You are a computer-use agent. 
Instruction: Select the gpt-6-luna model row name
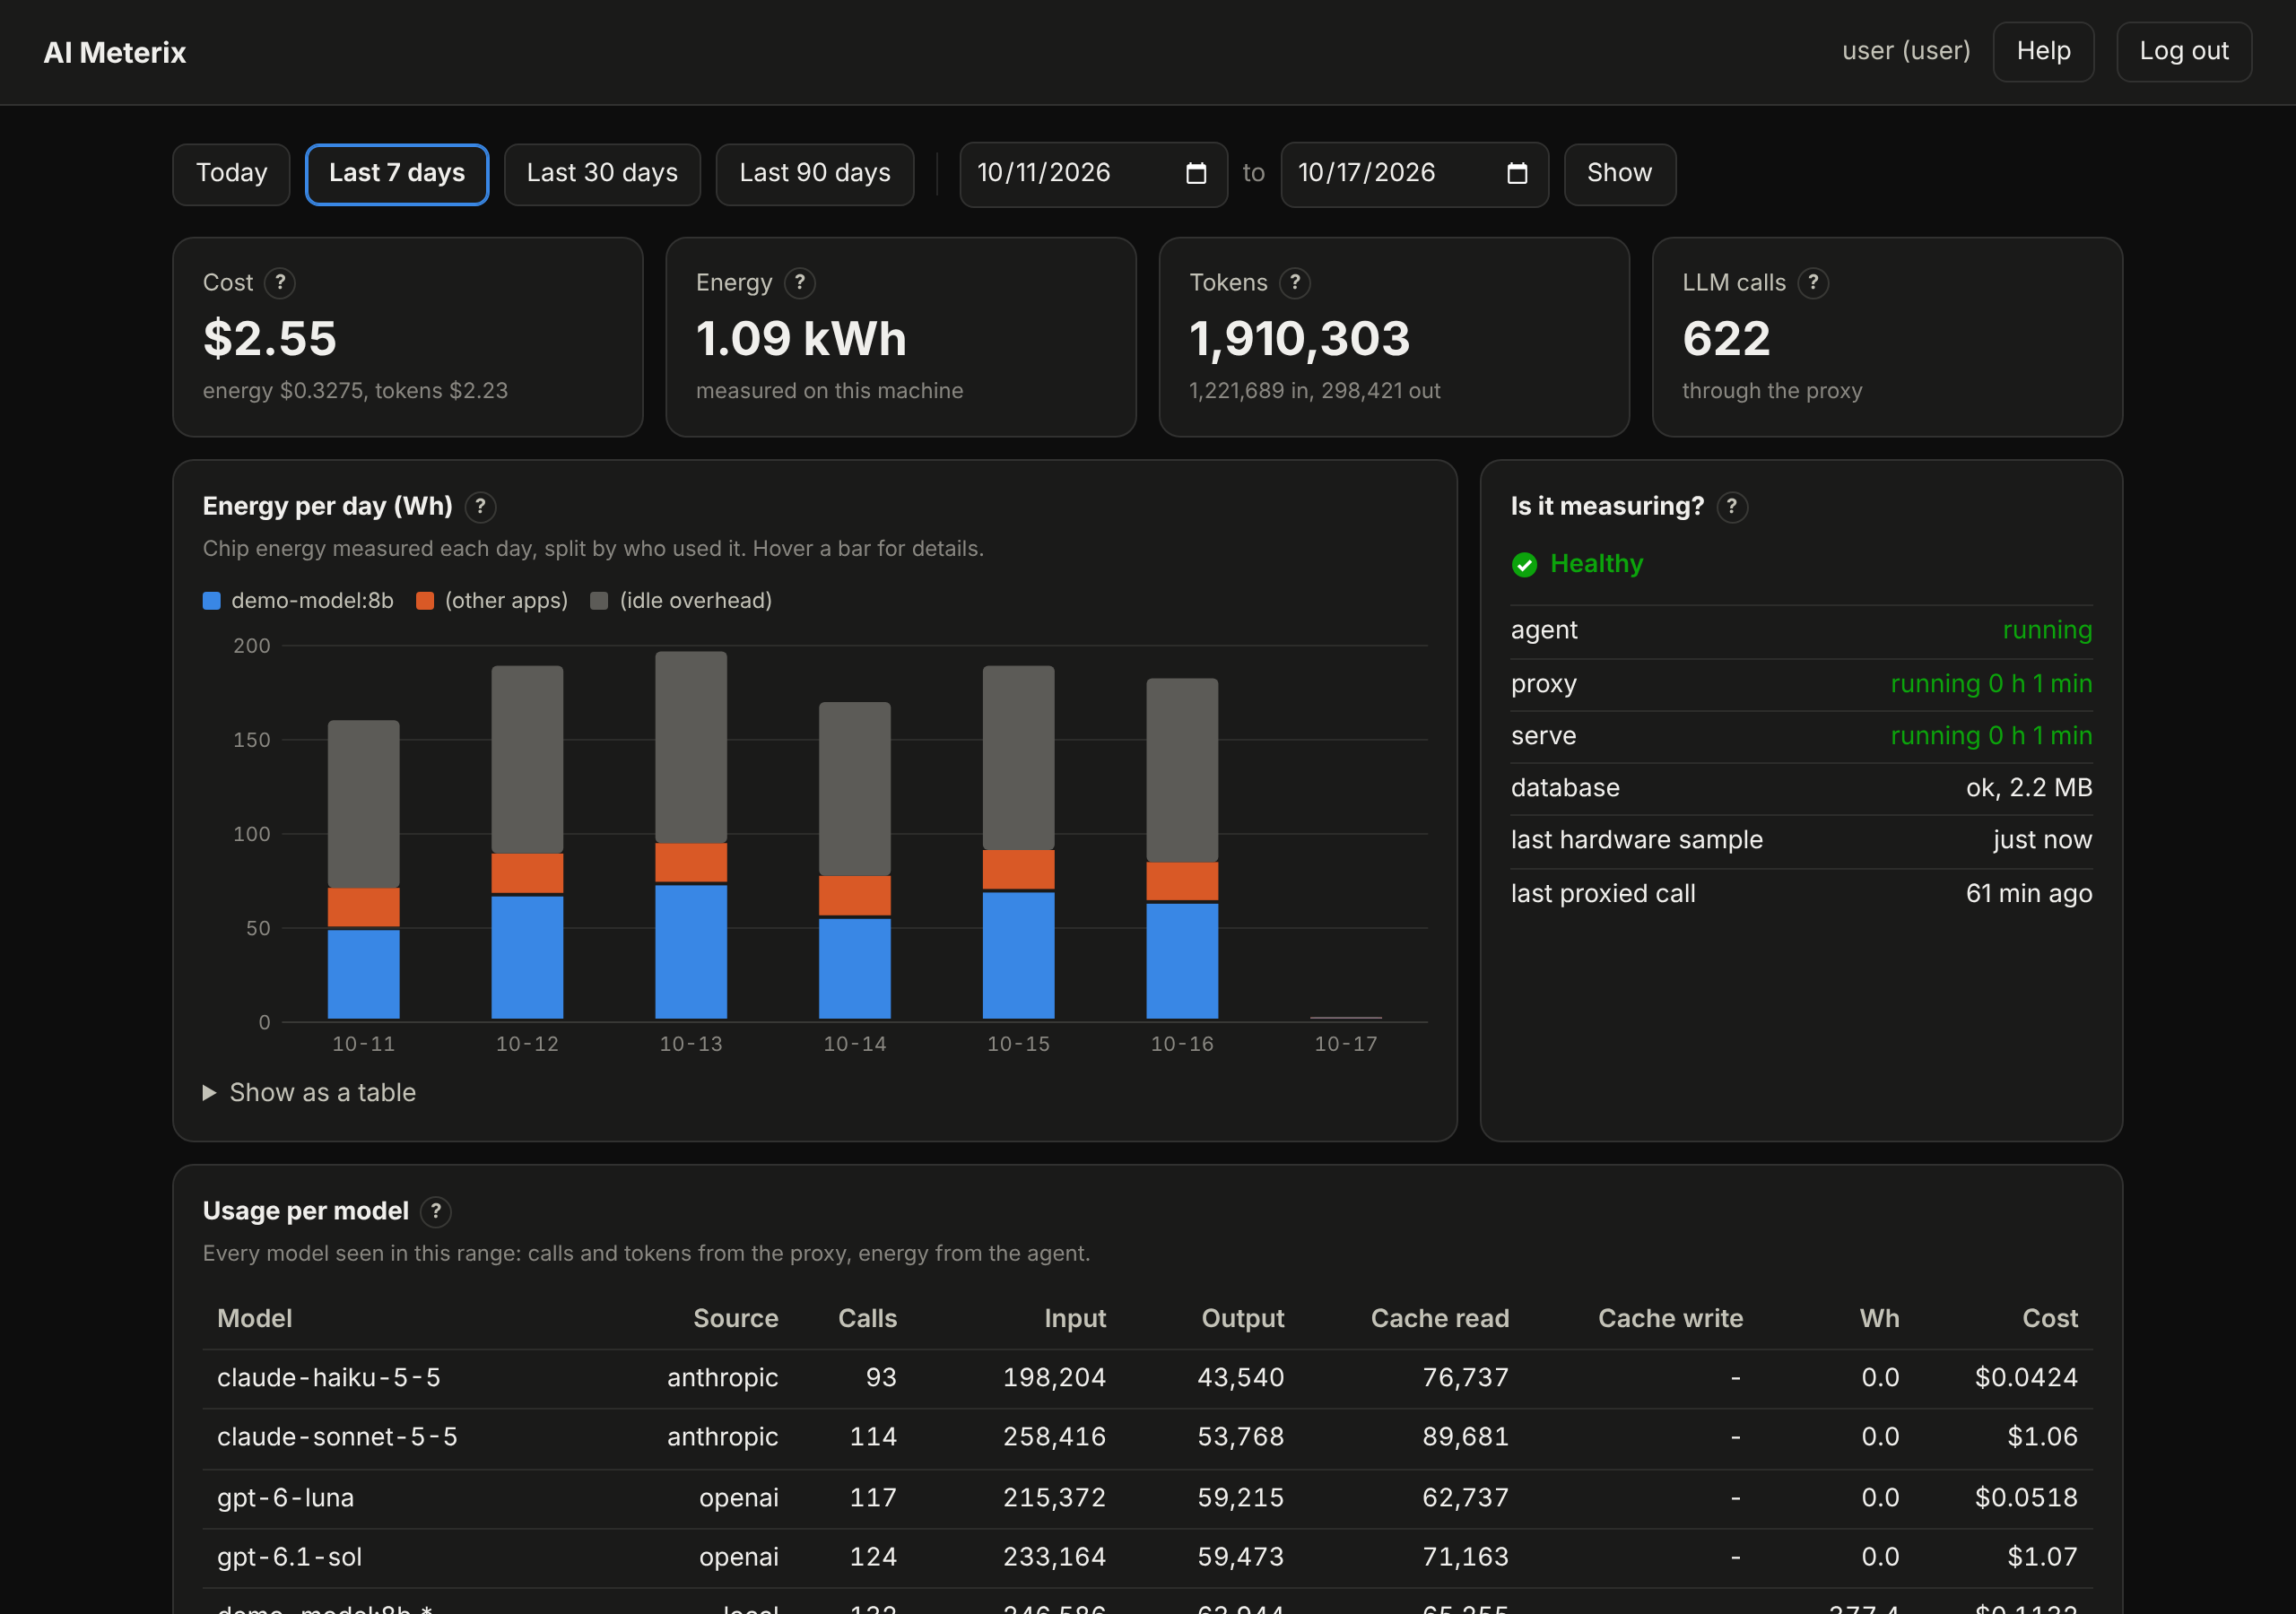285,1498
